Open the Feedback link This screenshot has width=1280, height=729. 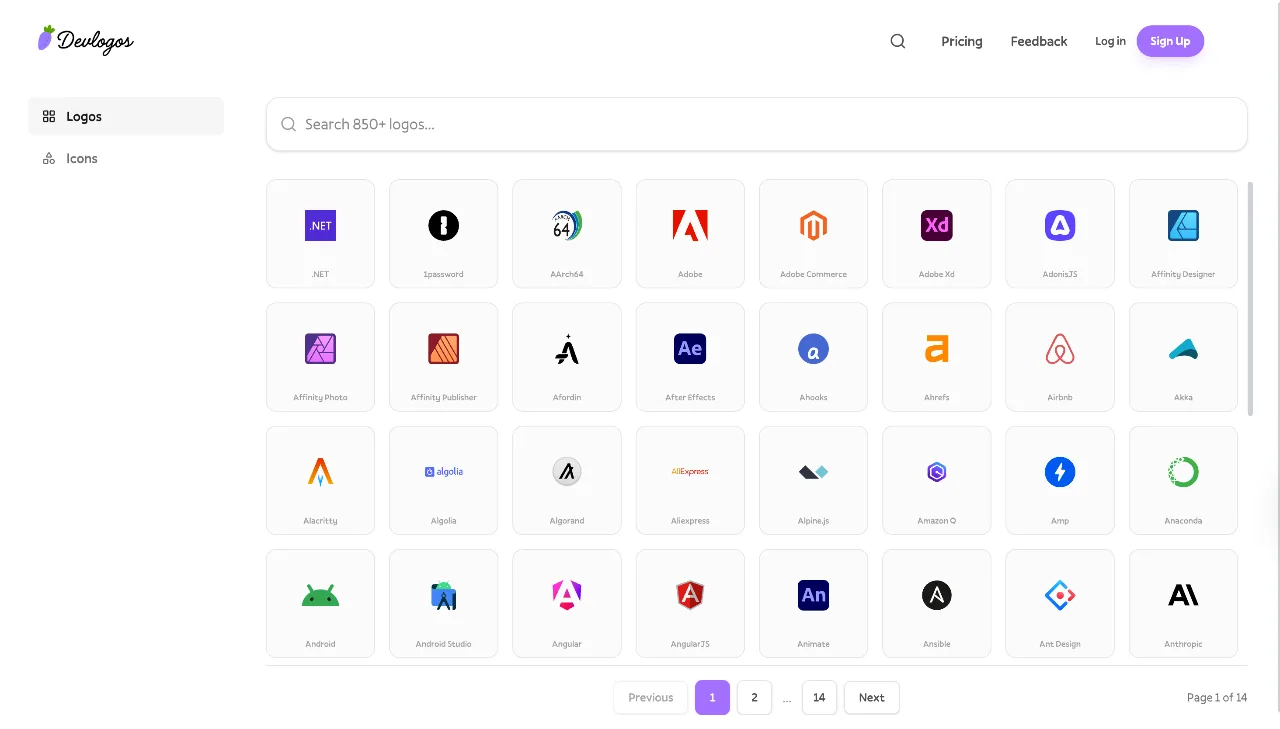pyautogui.click(x=1039, y=41)
